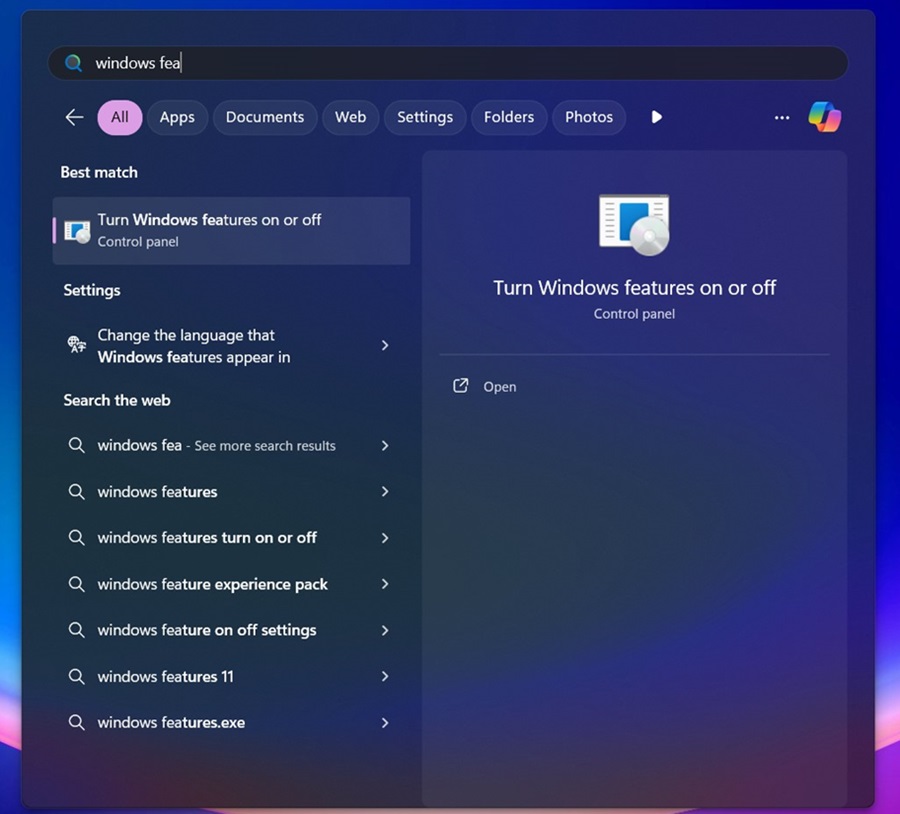This screenshot has width=900, height=814.
Task: Click the back arrow above Best match
Action: point(74,117)
